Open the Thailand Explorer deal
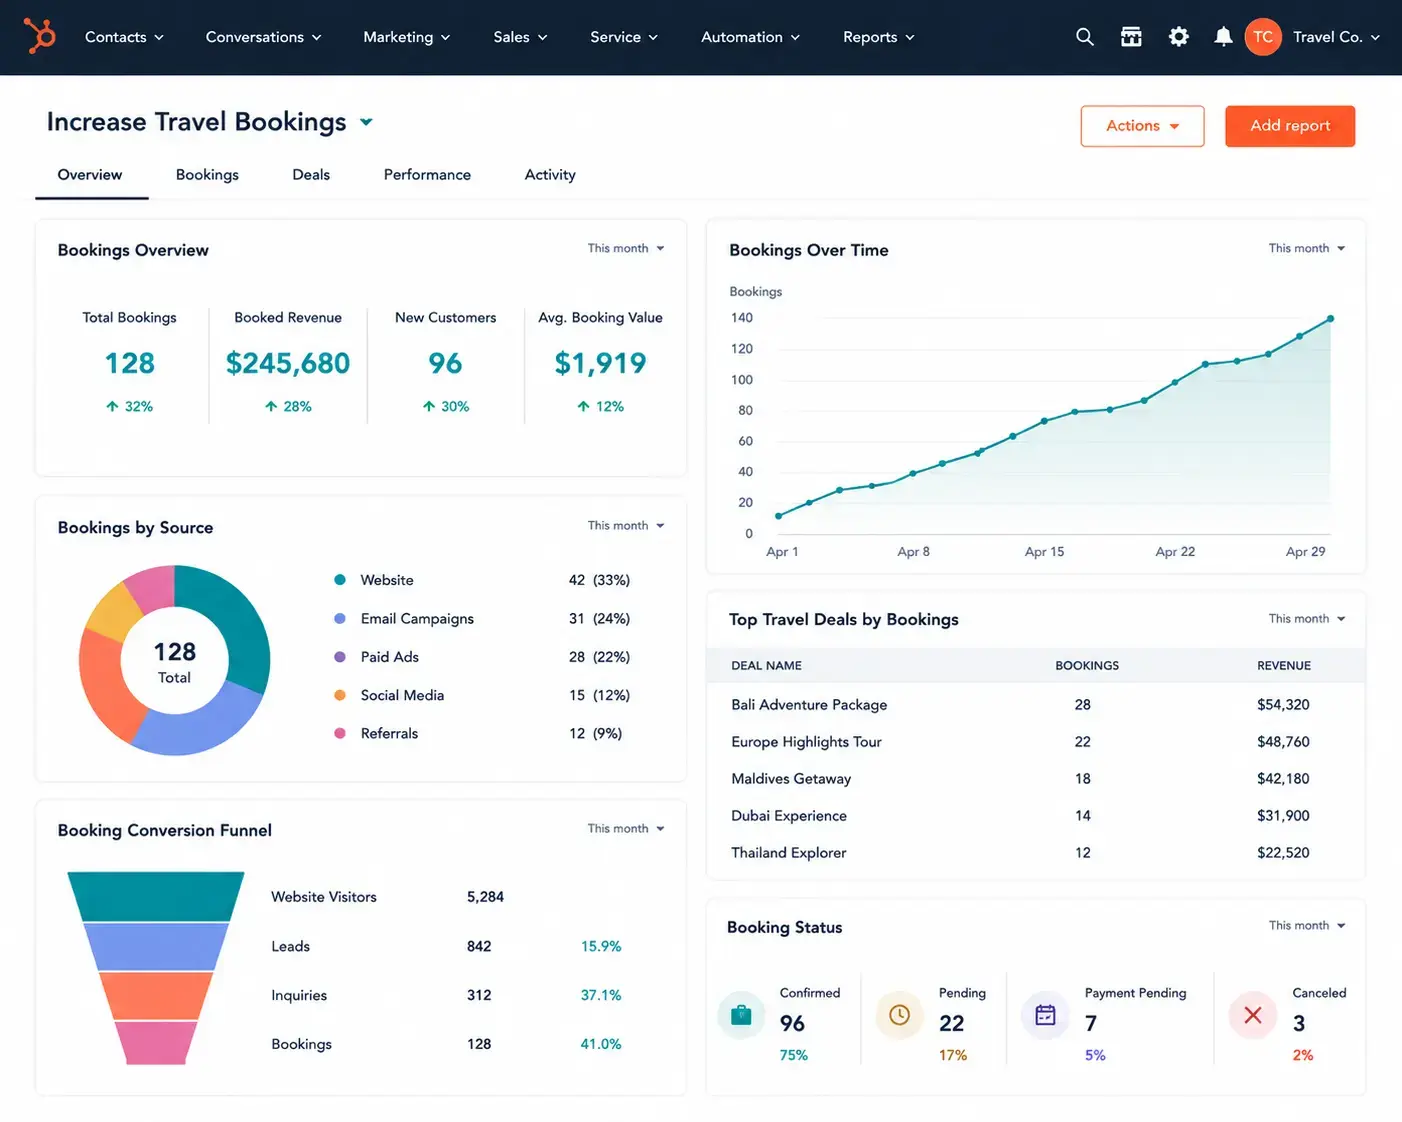Screen dimensions: 1402x1122 pyautogui.click(x=789, y=853)
